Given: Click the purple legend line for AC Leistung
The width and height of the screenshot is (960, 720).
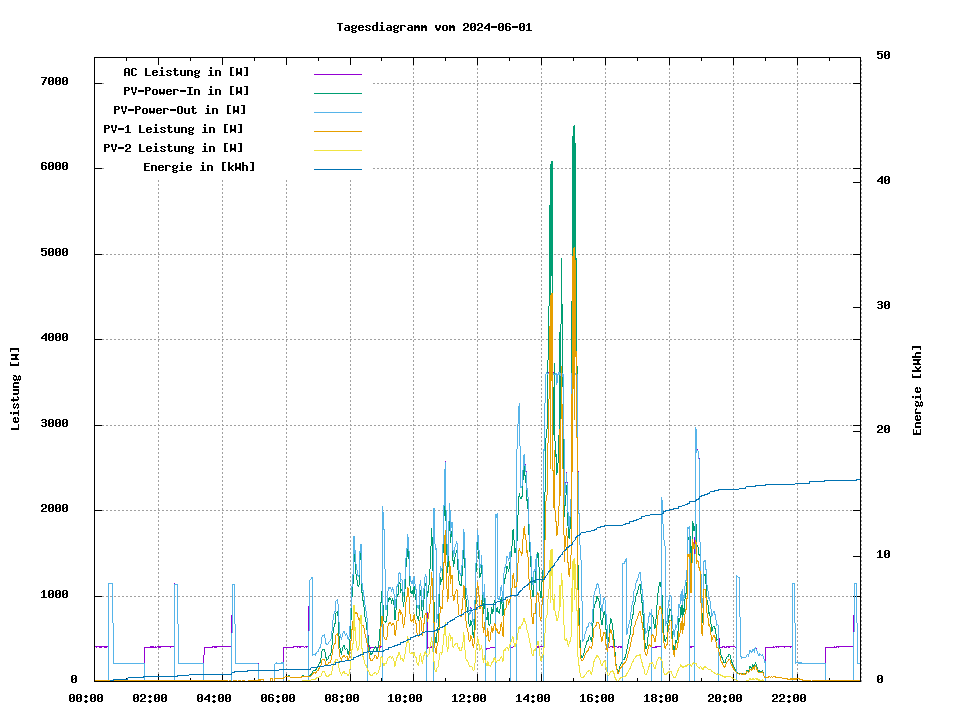Looking at the screenshot, I should tap(337, 74).
